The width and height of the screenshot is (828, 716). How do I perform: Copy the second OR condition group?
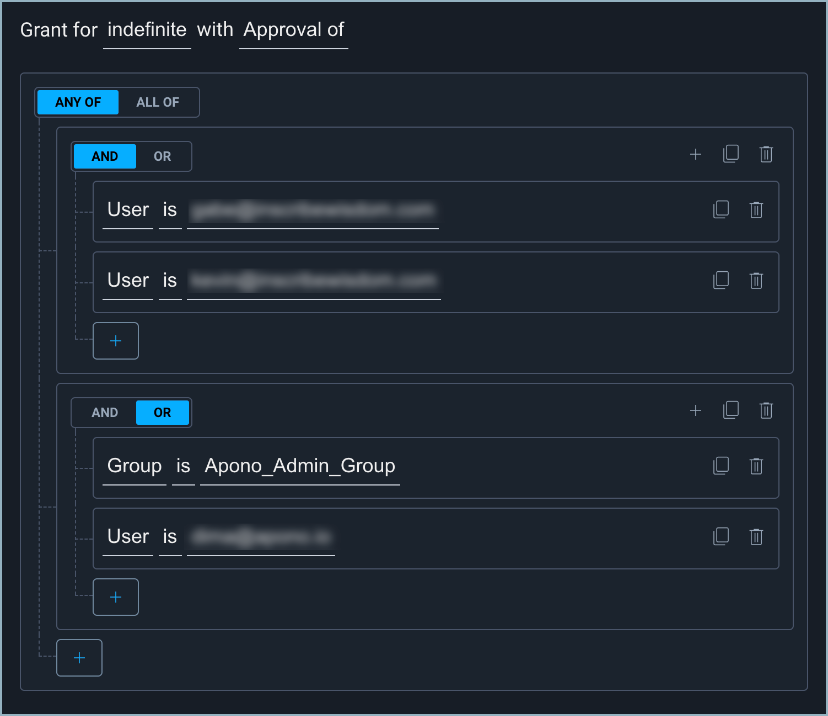(731, 410)
